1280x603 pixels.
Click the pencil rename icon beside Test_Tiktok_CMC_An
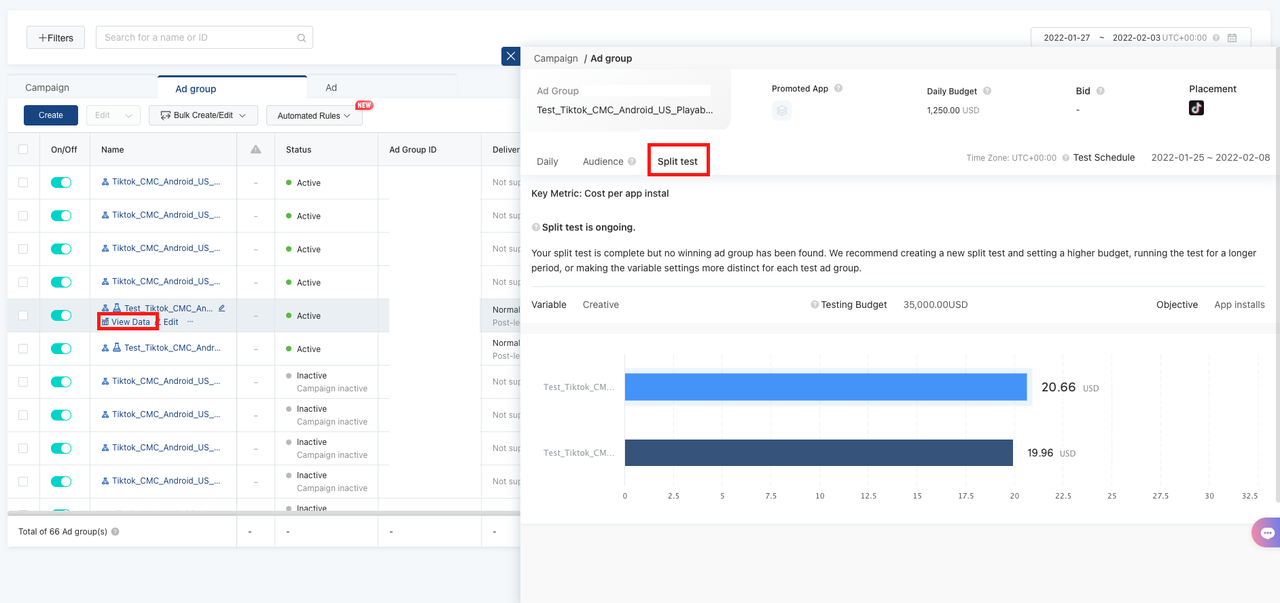222,308
